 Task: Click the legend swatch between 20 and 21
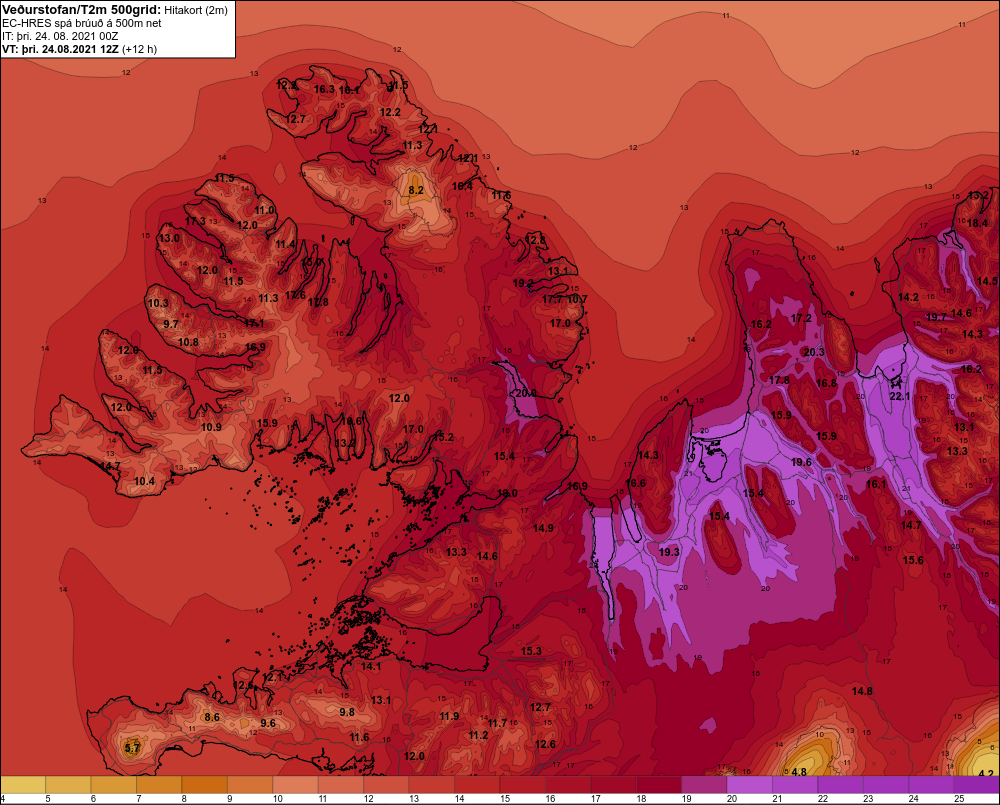tap(749, 785)
